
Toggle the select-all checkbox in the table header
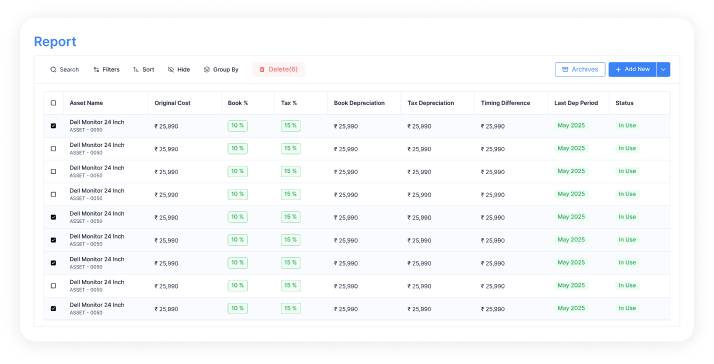pyautogui.click(x=53, y=103)
